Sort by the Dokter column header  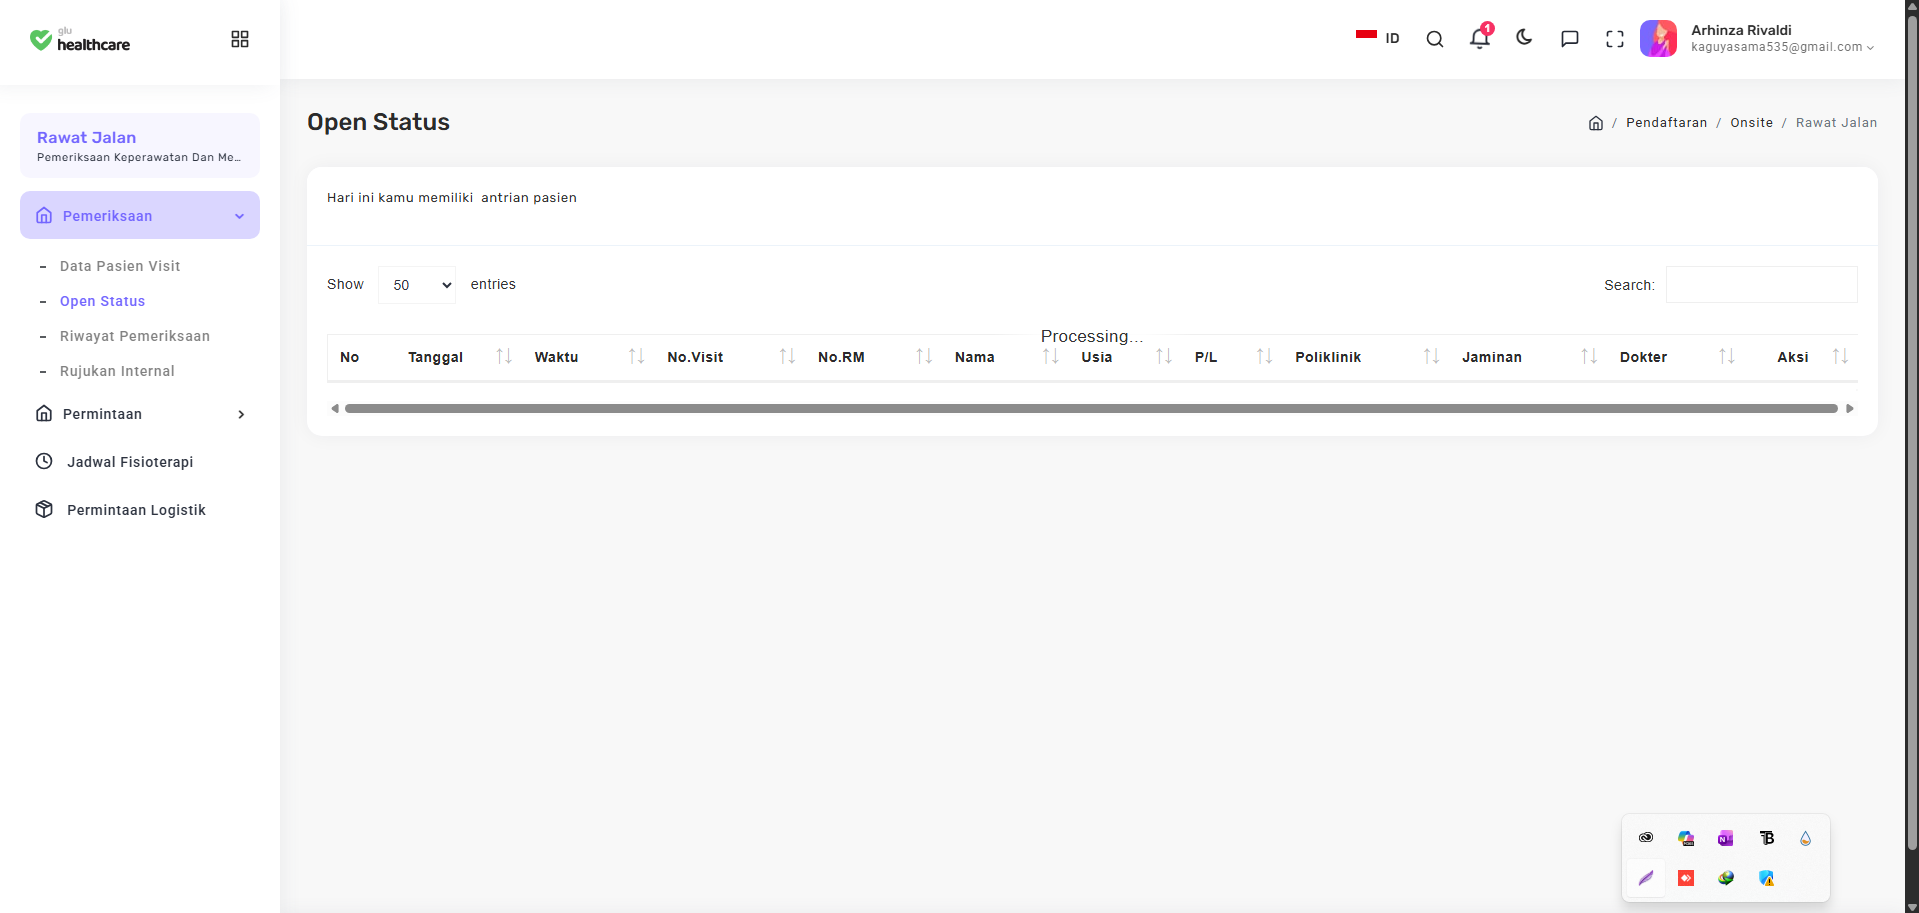click(1677, 357)
